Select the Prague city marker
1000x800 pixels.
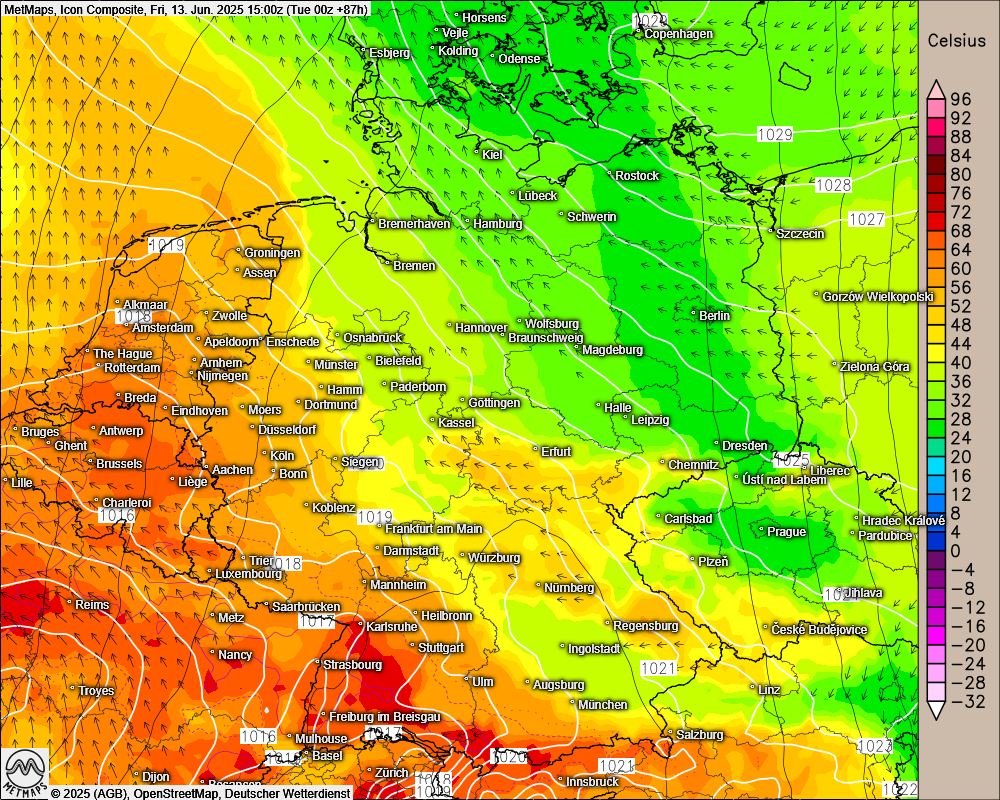(761, 530)
